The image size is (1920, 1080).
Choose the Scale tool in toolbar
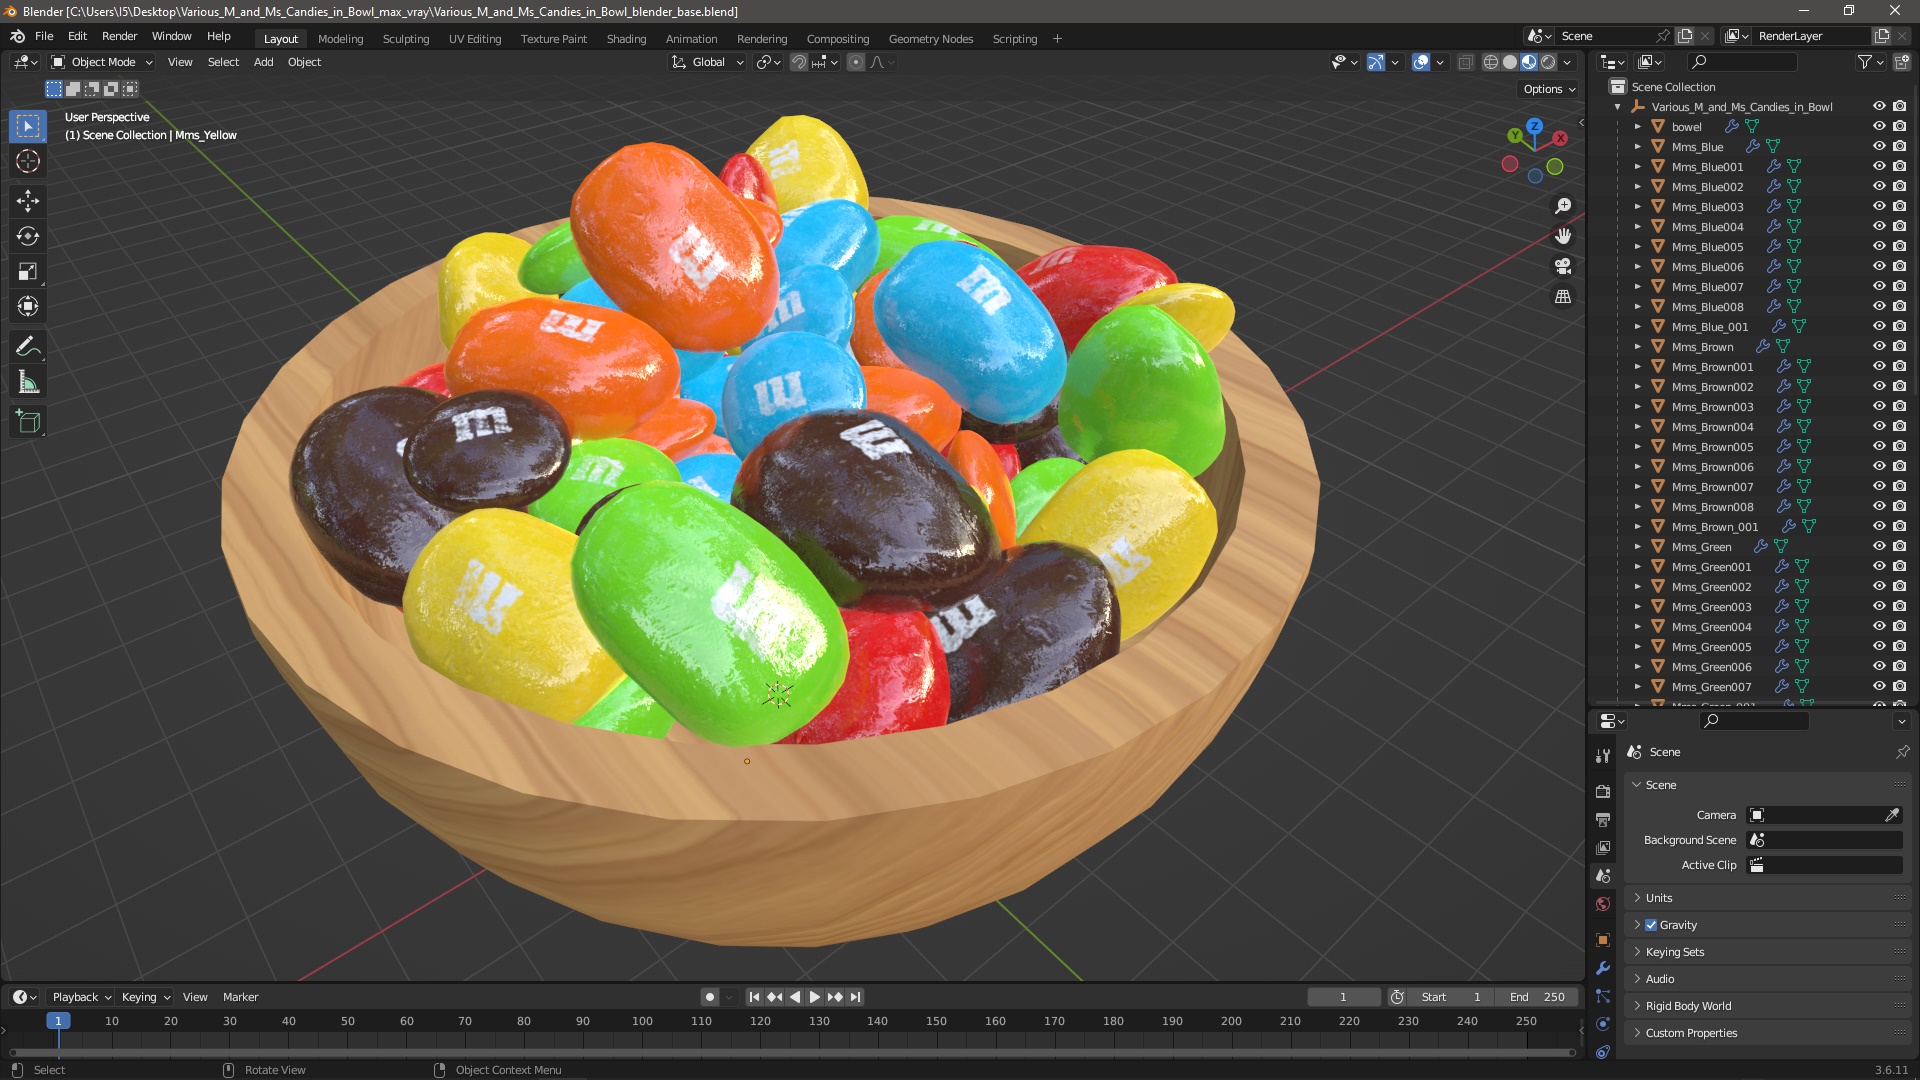(28, 271)
